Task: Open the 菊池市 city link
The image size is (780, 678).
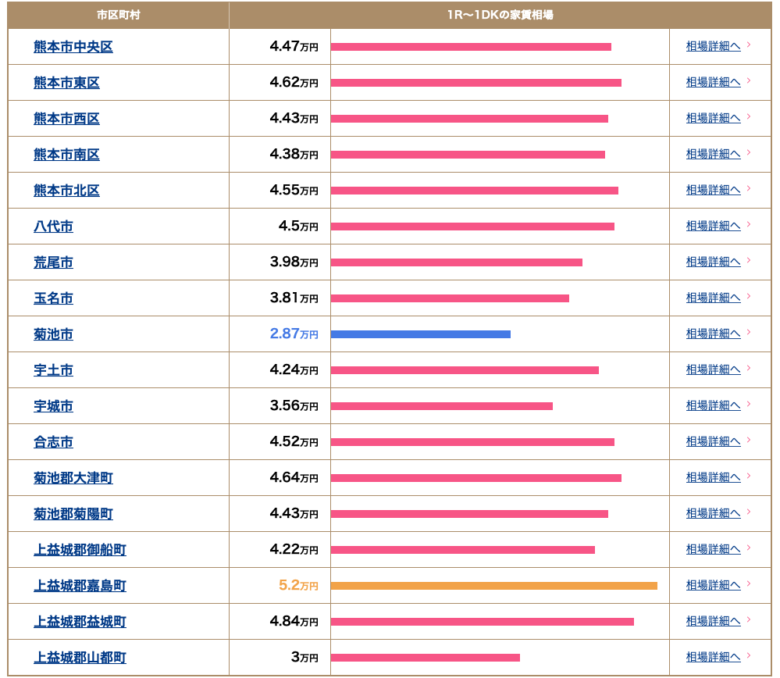Action: (53, 335)
